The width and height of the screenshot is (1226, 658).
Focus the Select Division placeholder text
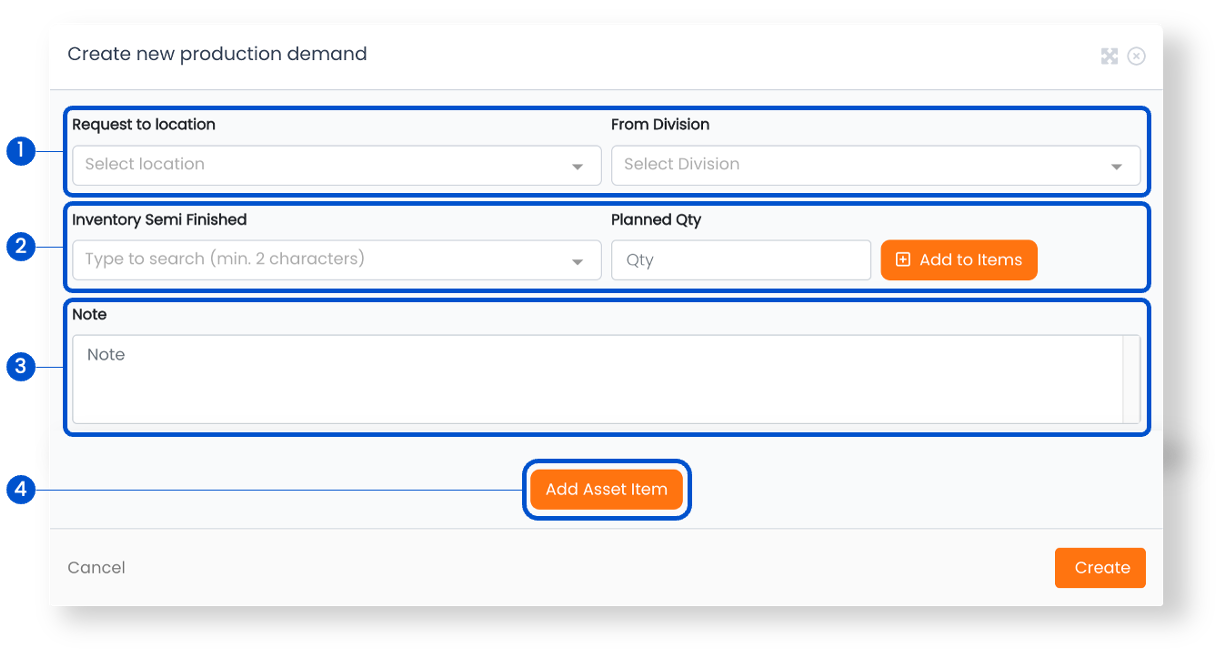pos(682,165)
